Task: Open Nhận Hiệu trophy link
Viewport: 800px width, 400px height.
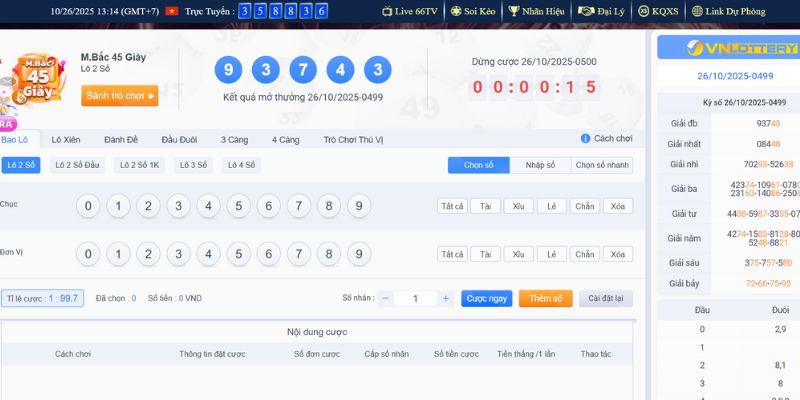Action: (x=536, y=11)
